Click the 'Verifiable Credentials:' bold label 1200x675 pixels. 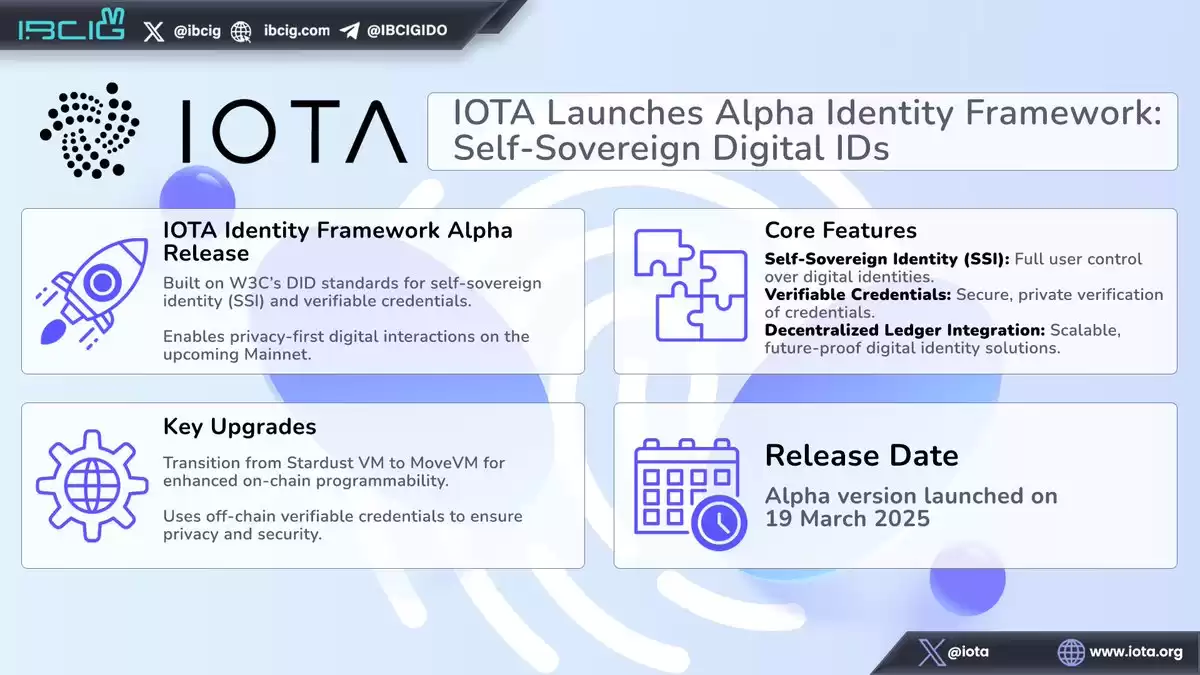coord(858,295)
